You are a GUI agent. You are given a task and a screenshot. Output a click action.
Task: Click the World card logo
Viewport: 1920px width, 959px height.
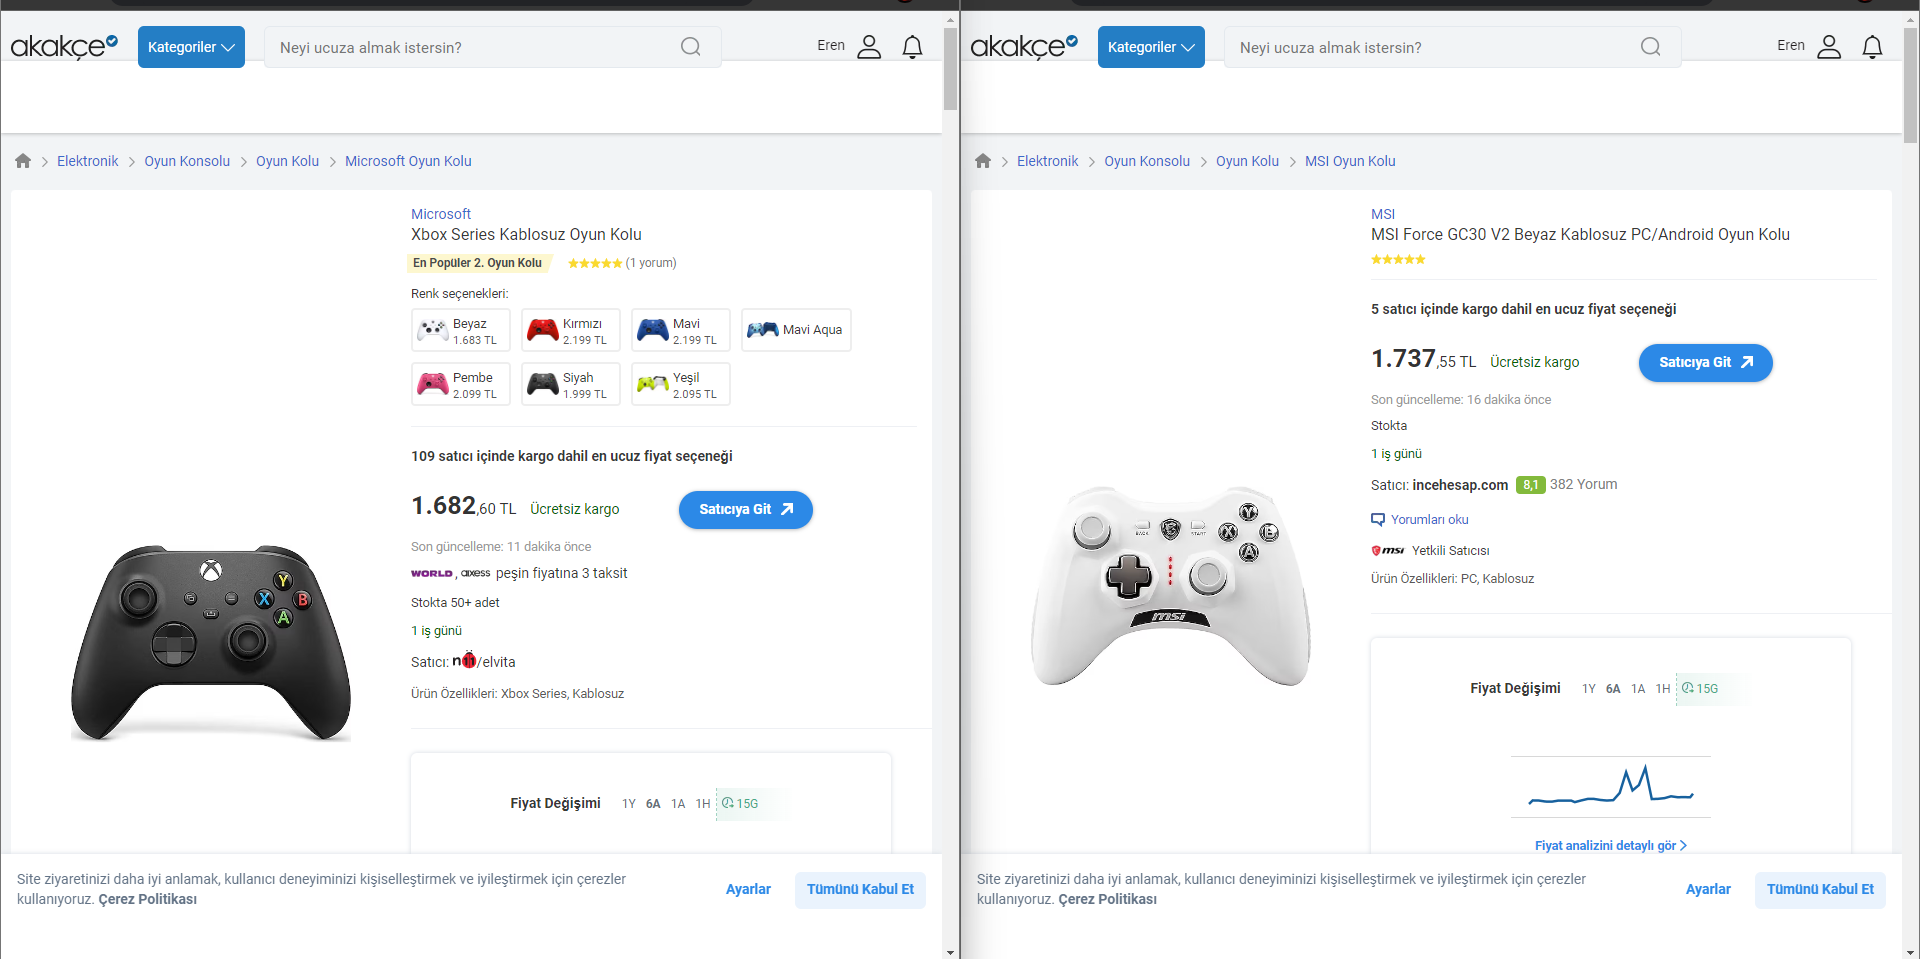pyautogui.click(x=432, y=574)
